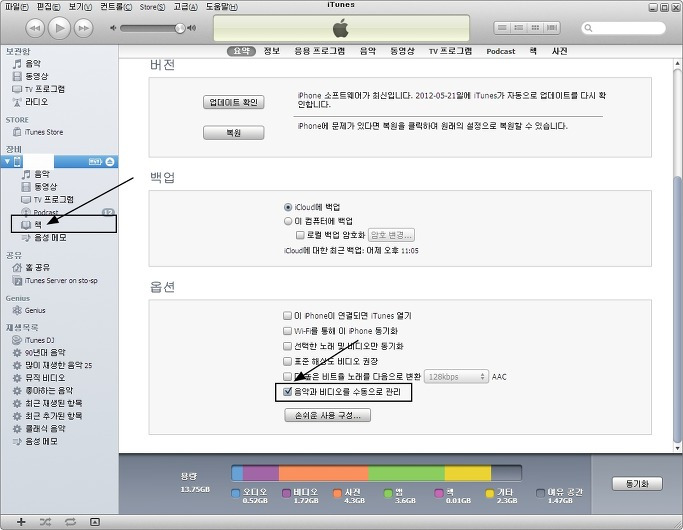683x530 pixels.
Task: Switch to album list view mode
Action: tap(518, 28)
